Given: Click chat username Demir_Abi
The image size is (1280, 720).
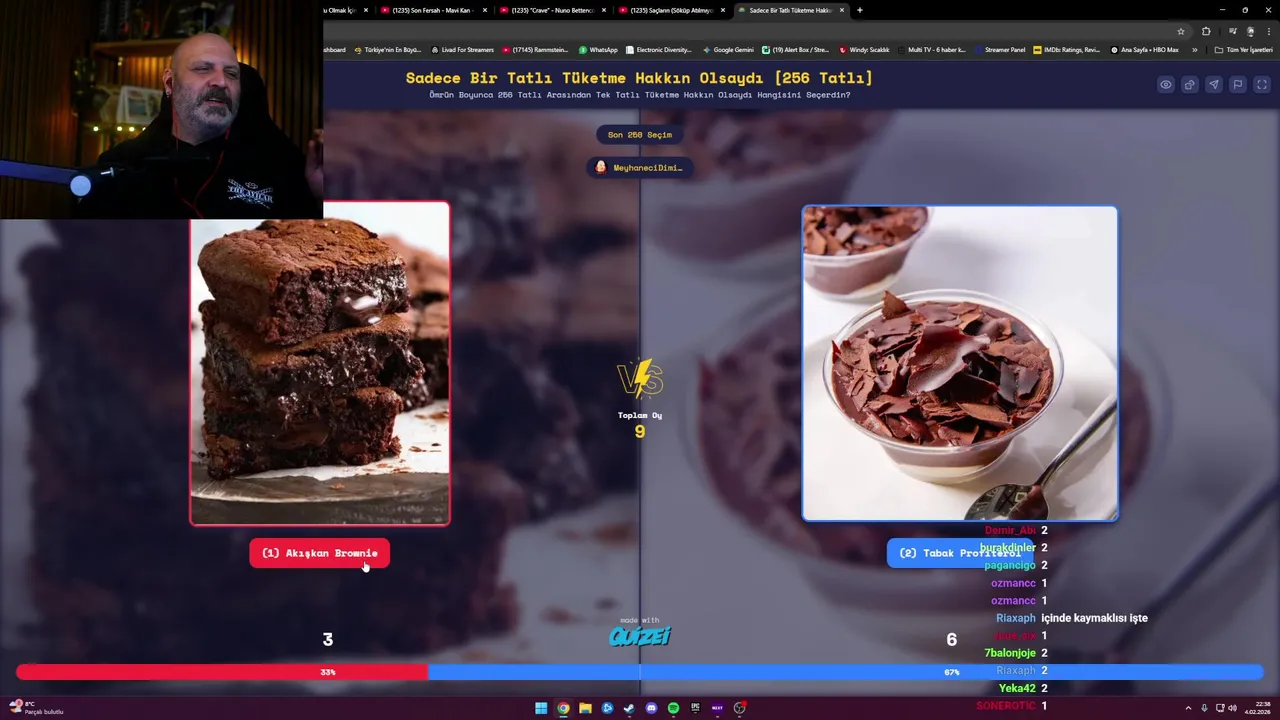Looking at the screenshot, I should coord(1011,530).
